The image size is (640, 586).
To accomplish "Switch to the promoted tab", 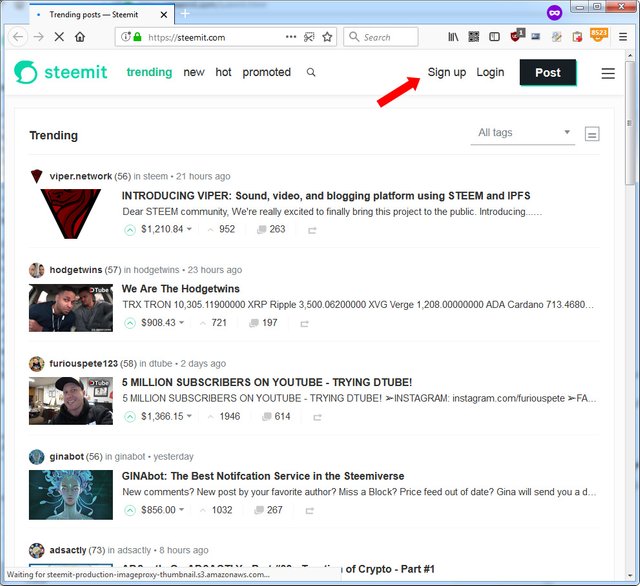I will [x=267, y=72].
